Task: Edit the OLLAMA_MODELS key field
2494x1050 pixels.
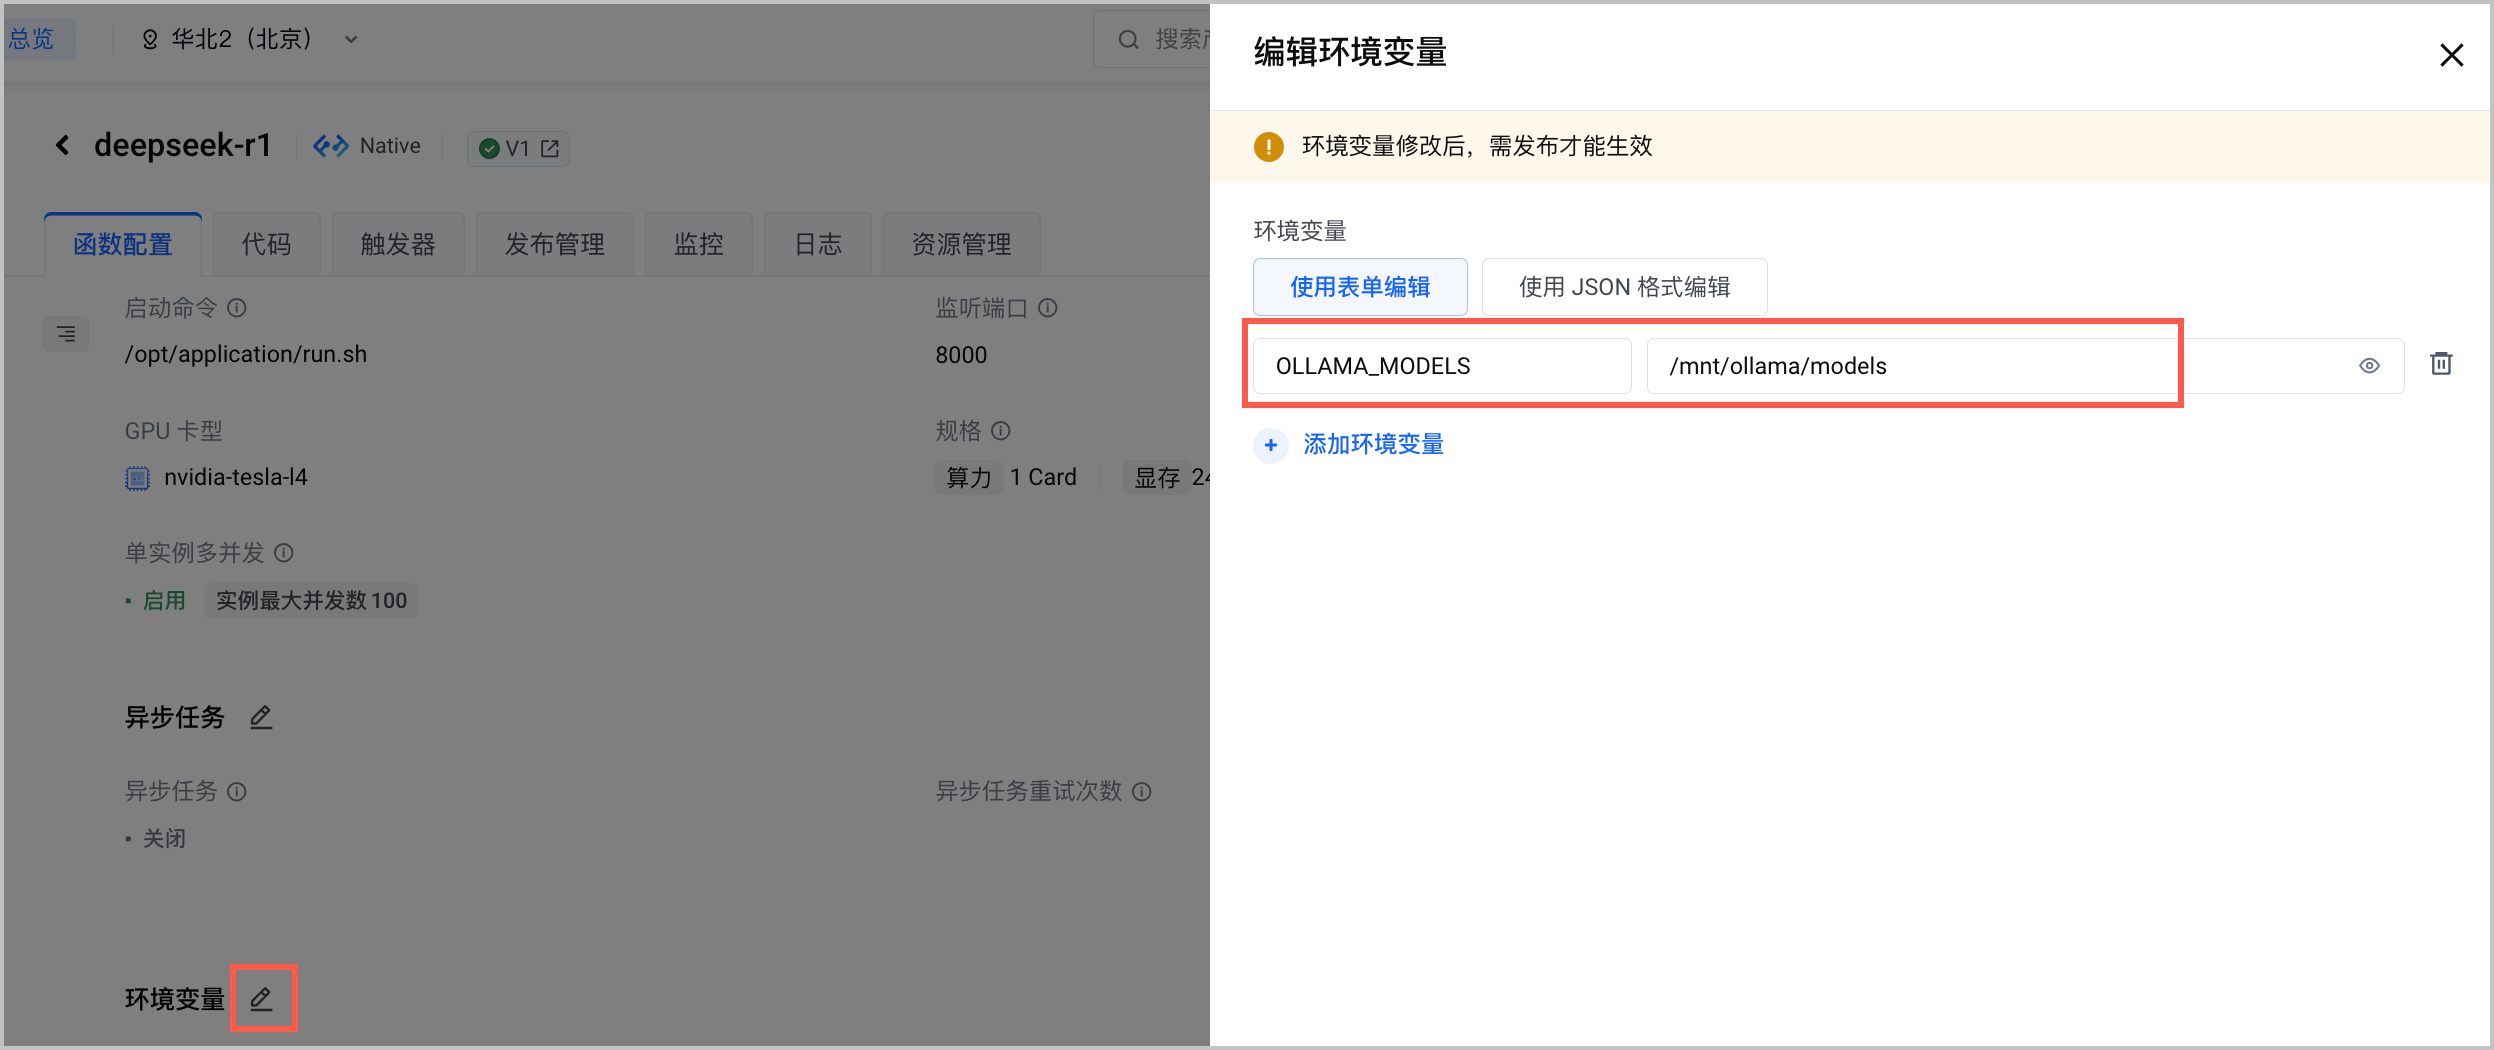Action: (1442, 366)
